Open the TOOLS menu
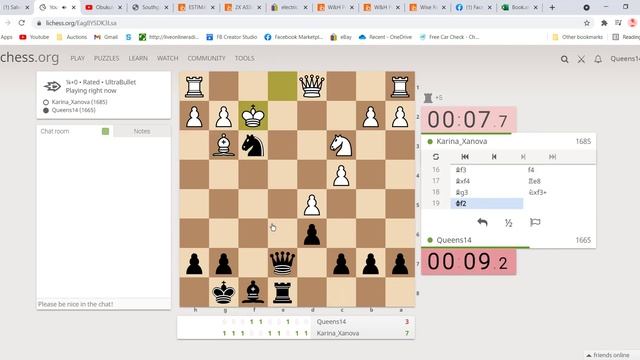 tap(244, 58)
